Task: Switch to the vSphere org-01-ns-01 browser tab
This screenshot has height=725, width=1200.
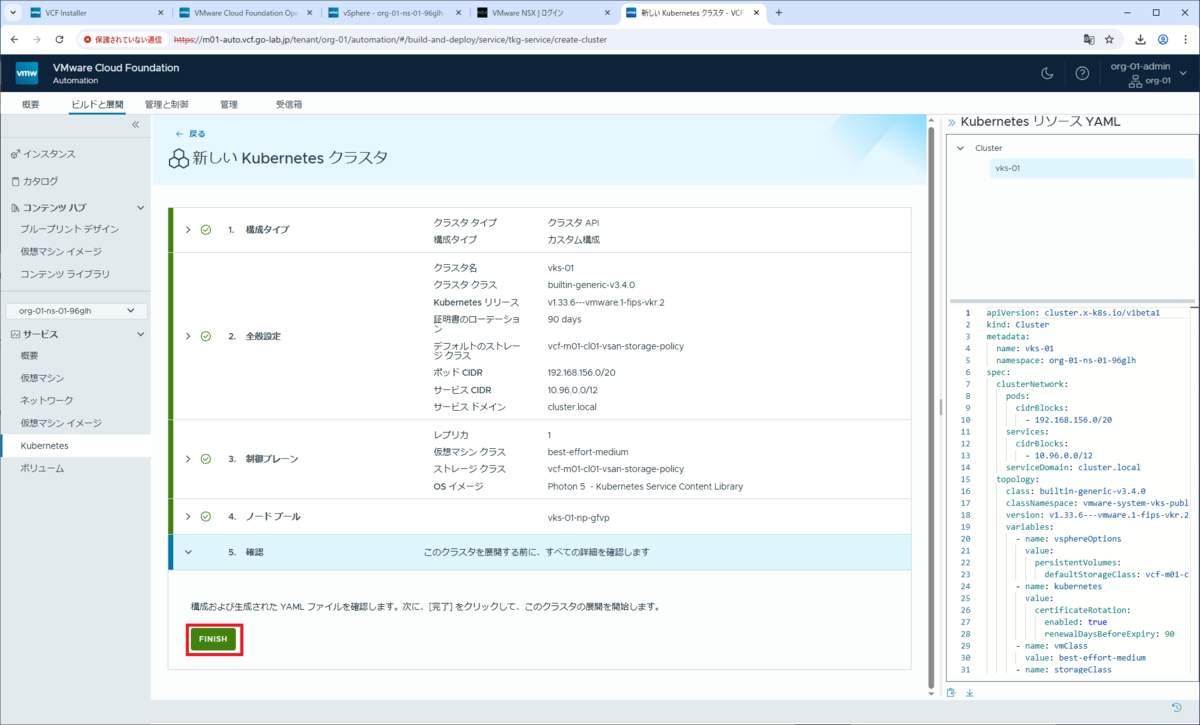Action: click(395, 13)
